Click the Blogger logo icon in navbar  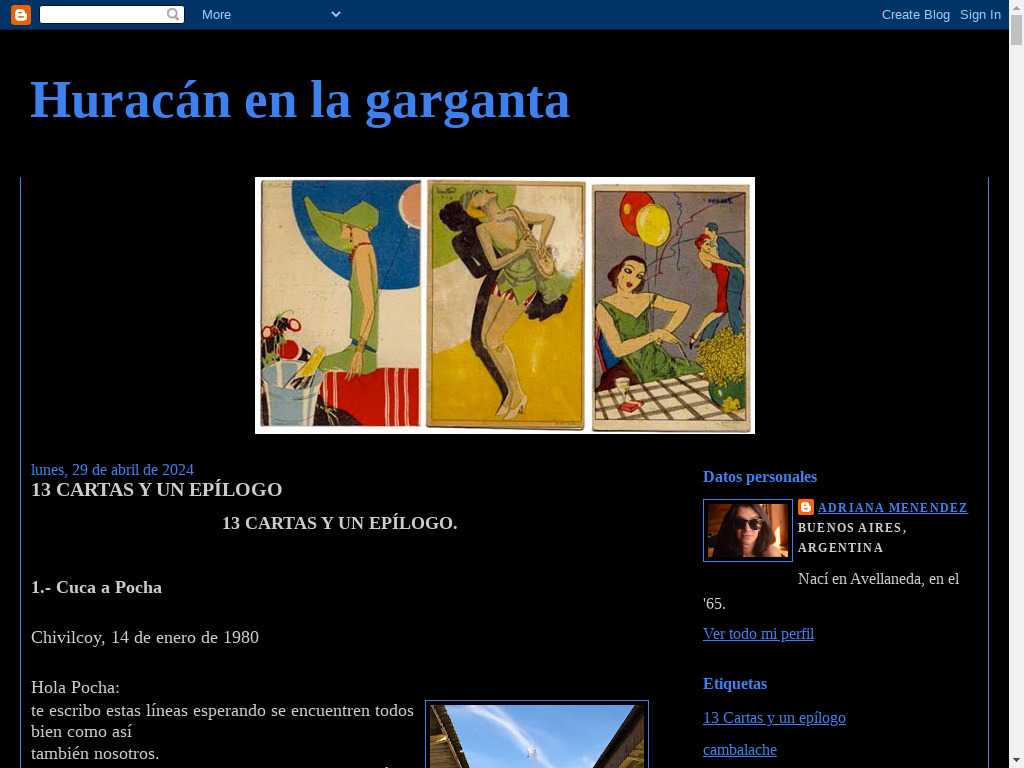[x=21, y=14]
